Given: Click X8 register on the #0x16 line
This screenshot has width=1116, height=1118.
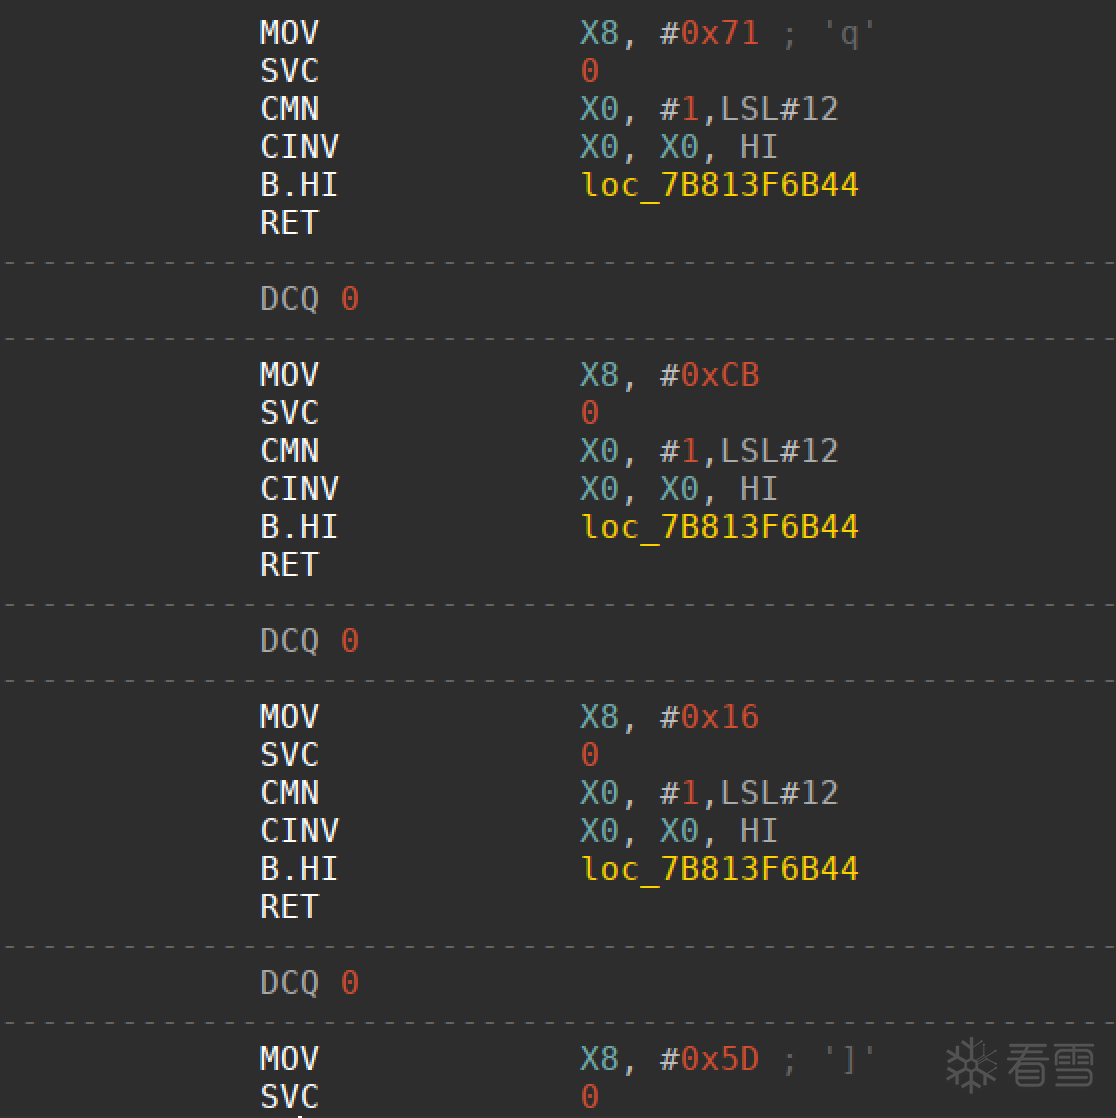Looking at the screenshot, I should tap(600, 717).
